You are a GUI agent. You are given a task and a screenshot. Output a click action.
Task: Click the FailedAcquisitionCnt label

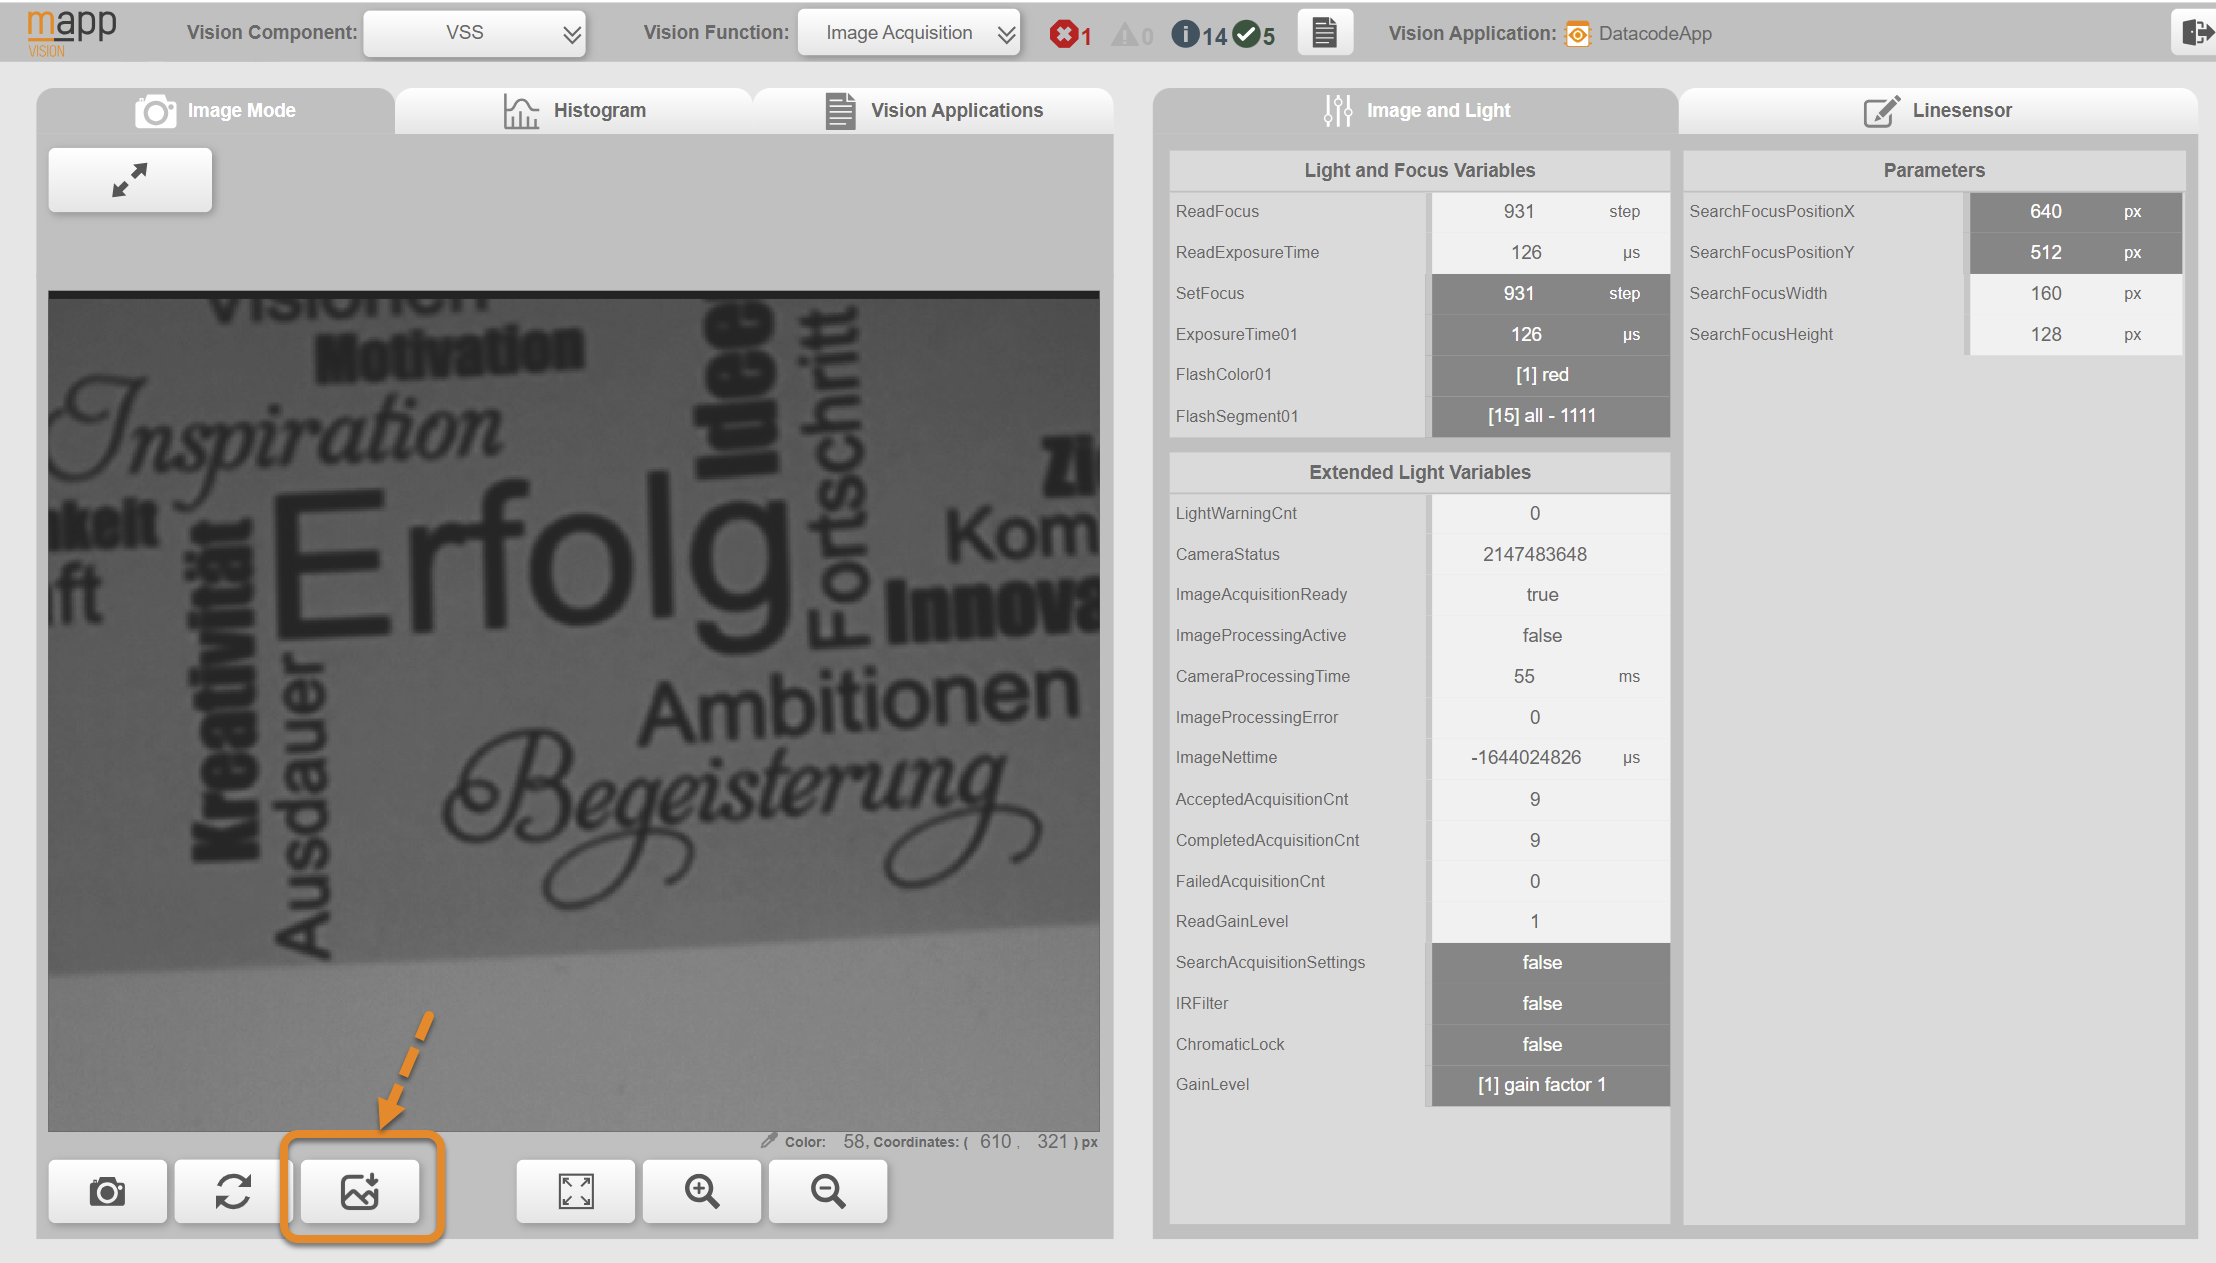tap(1250, 882)
